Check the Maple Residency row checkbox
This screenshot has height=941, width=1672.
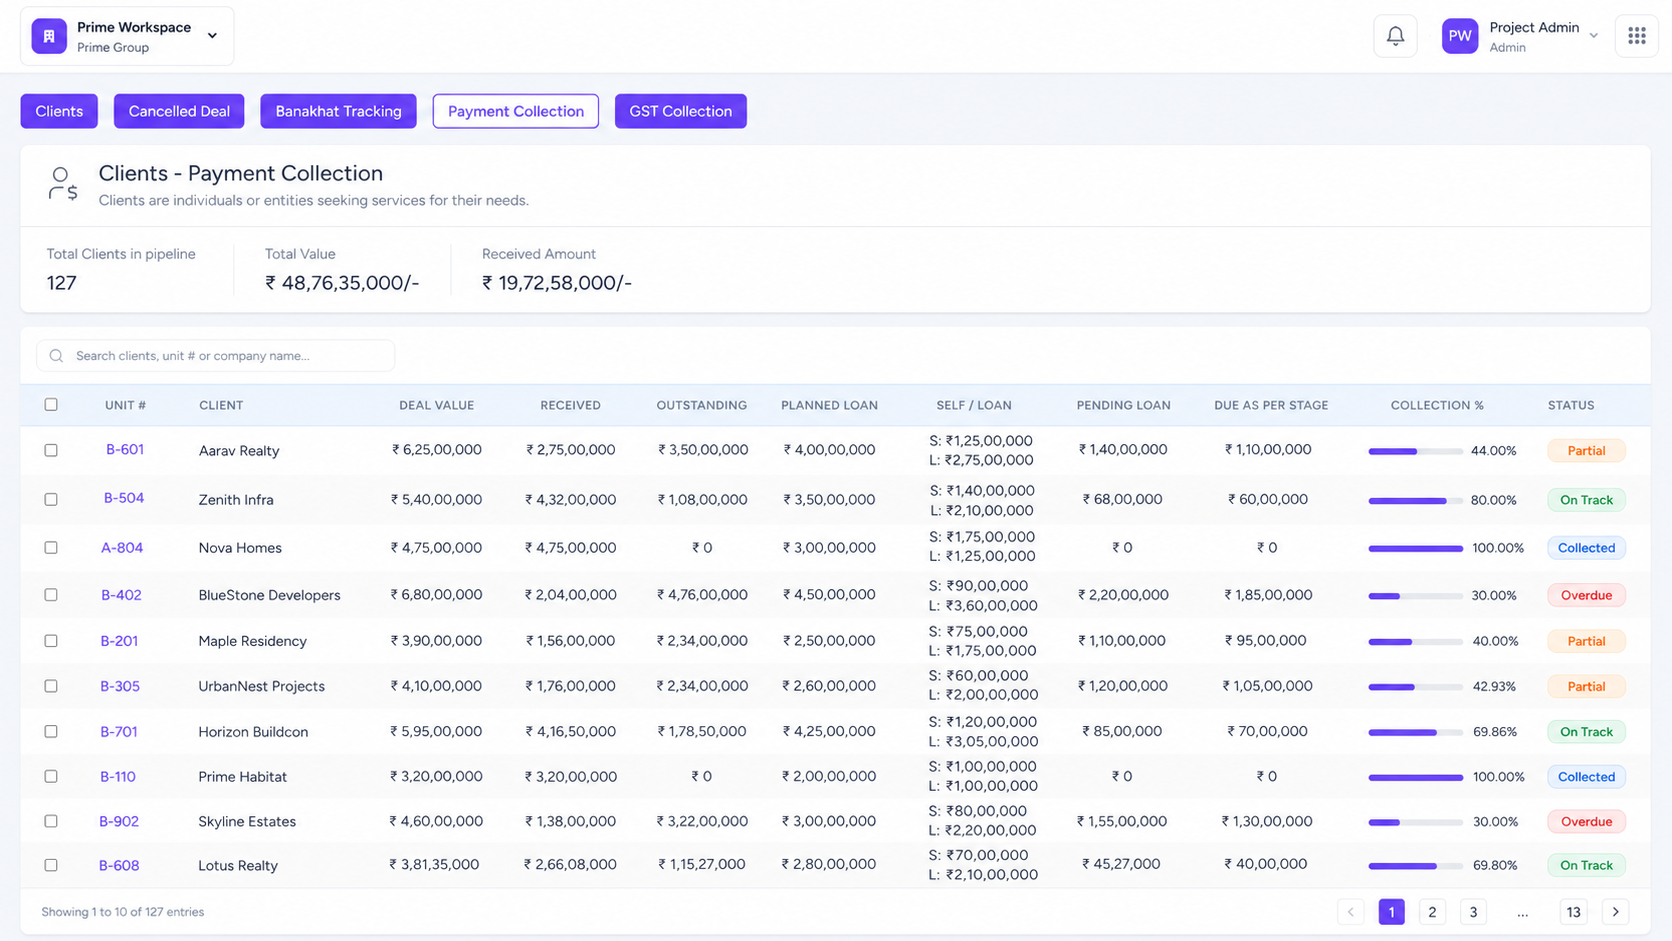tap(51, 641)
